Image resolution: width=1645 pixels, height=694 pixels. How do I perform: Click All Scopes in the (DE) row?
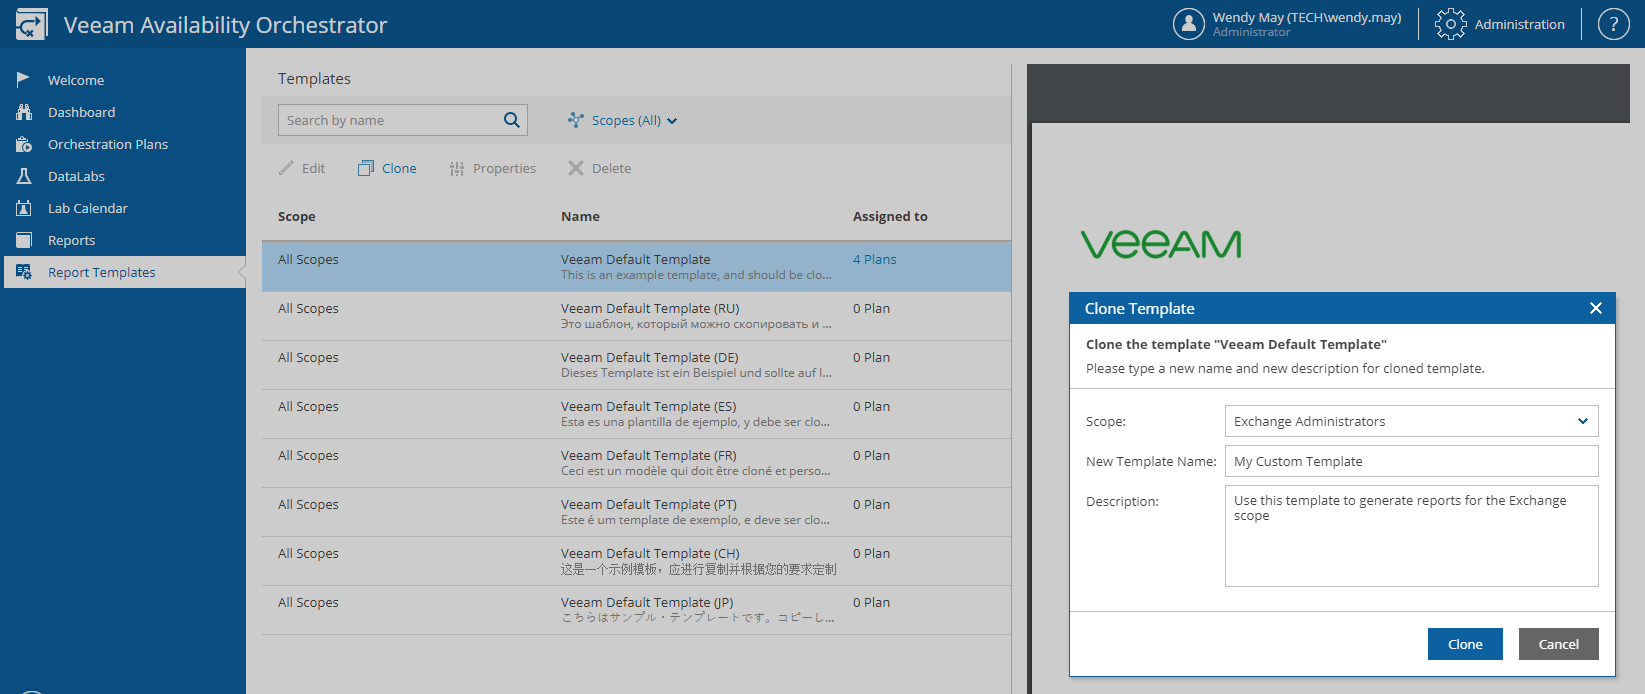click(308, 357)
